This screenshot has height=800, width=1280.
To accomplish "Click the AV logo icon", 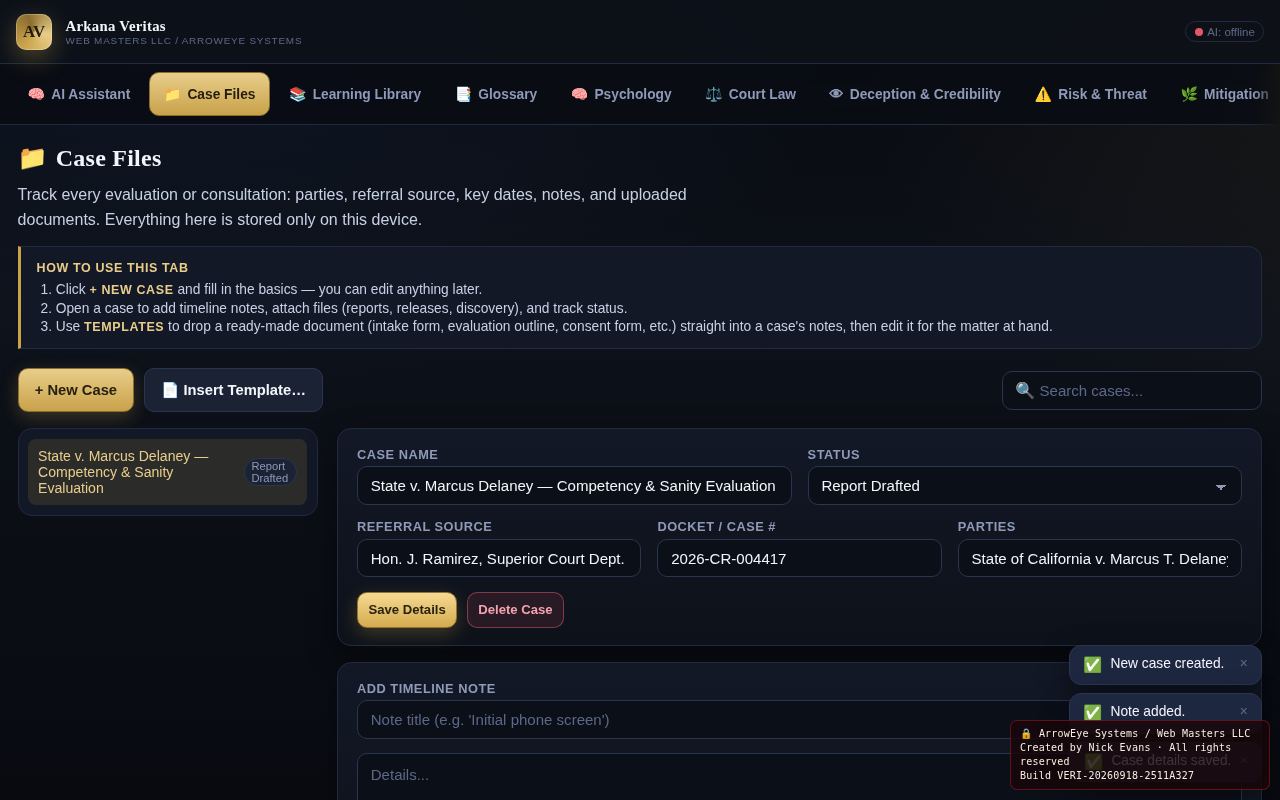I will point(34,32).
